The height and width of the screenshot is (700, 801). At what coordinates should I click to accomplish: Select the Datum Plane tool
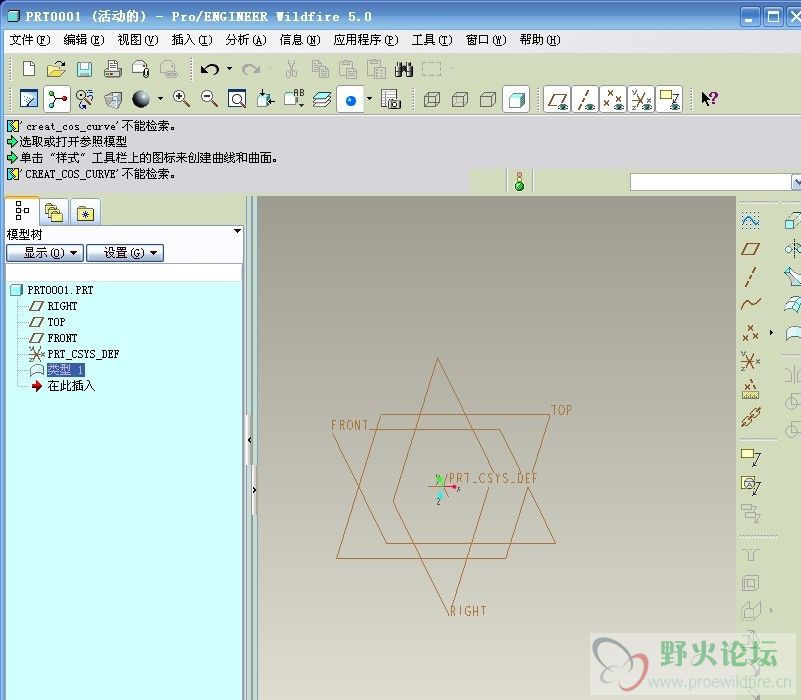750,249
